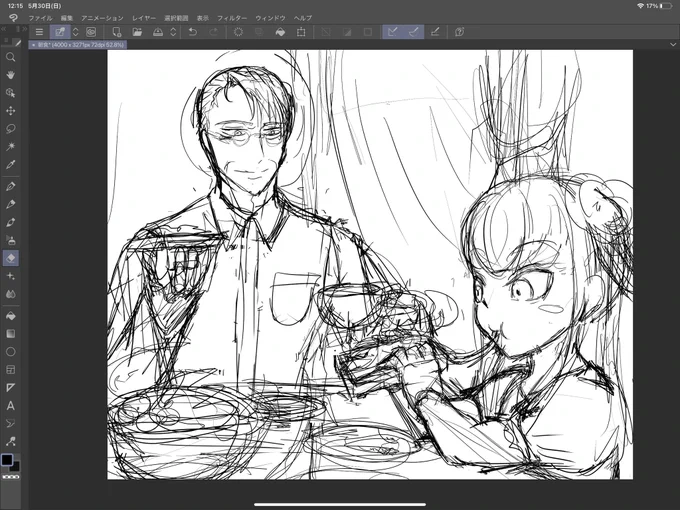680x510 pixels.
Task: Select the Lasso selection tool
Action: click(x=10, y=129)
